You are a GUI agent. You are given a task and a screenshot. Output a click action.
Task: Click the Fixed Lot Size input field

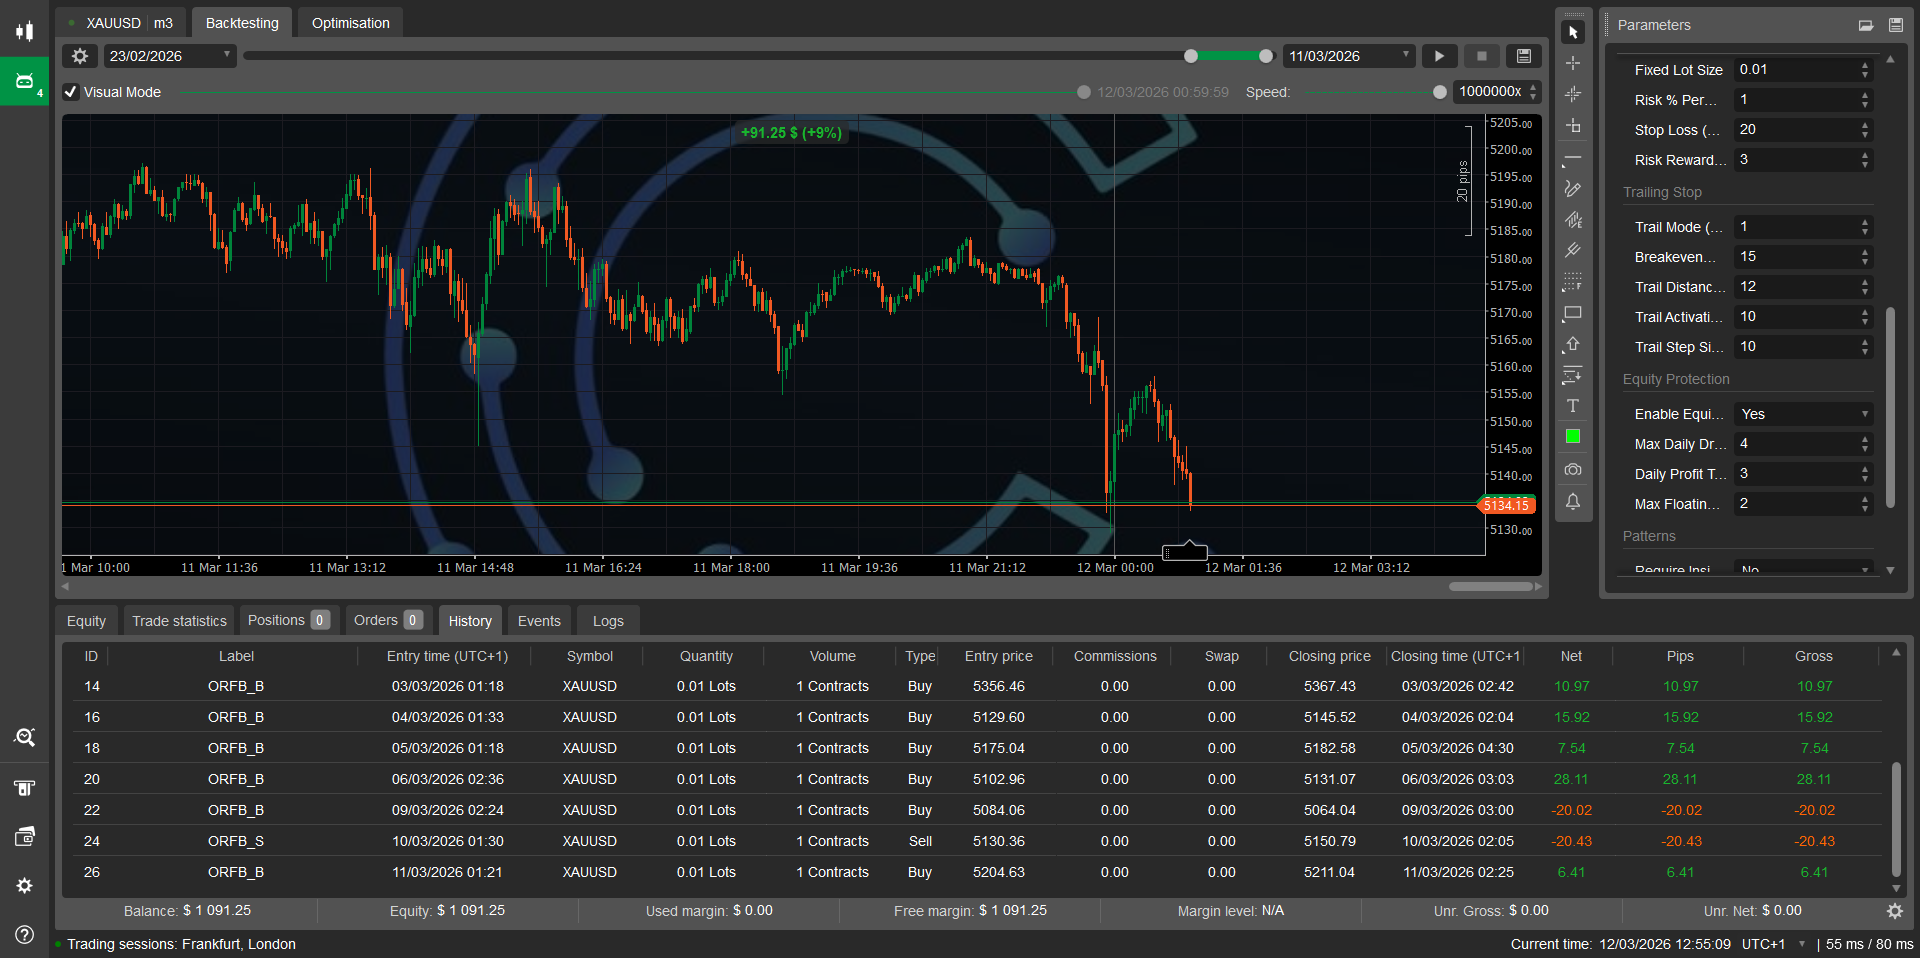coord(1796,70)
